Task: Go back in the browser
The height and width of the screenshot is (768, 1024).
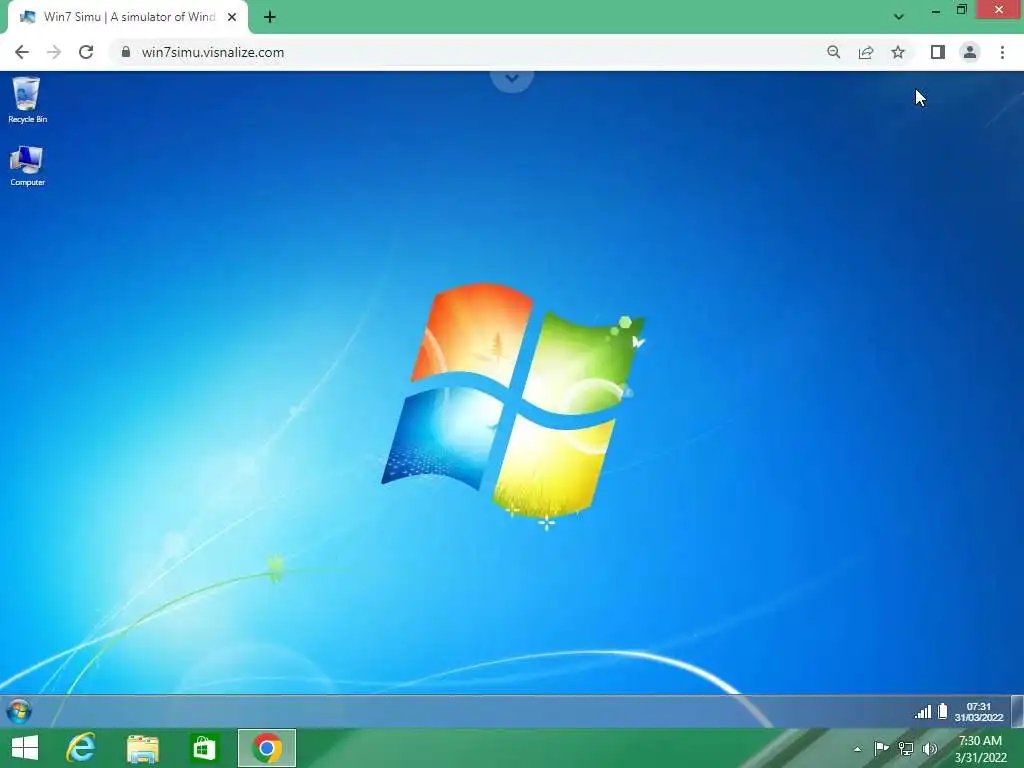Action: click(x=22, y=52)
